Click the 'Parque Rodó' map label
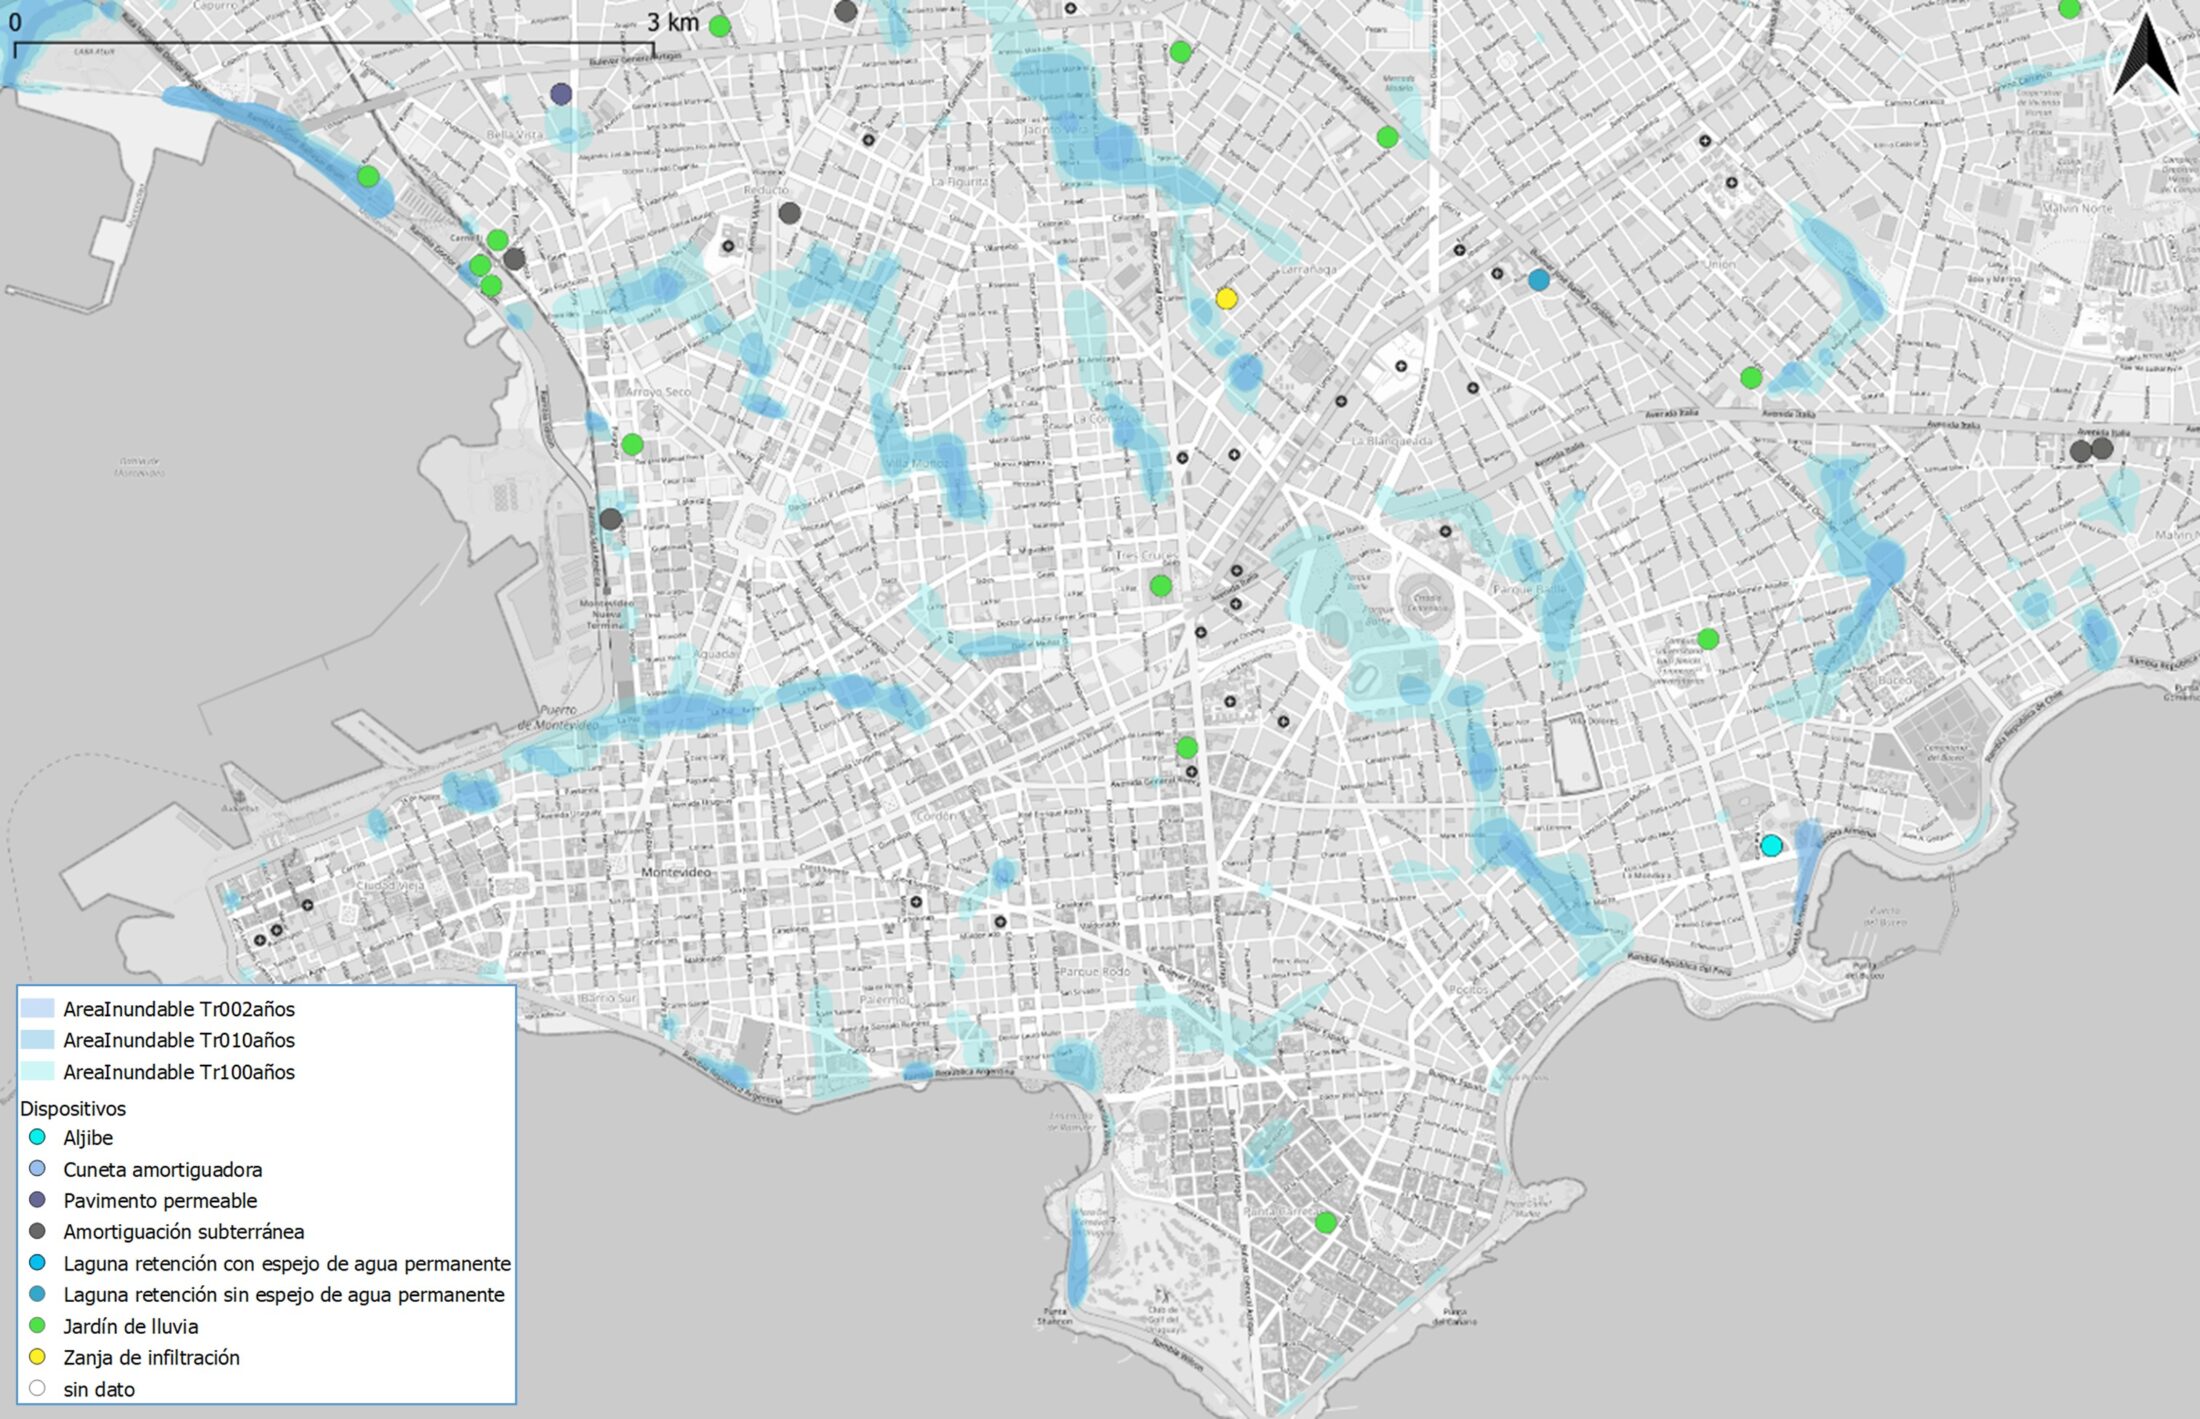The image size is (2200, 1419). pos(1094,971)
